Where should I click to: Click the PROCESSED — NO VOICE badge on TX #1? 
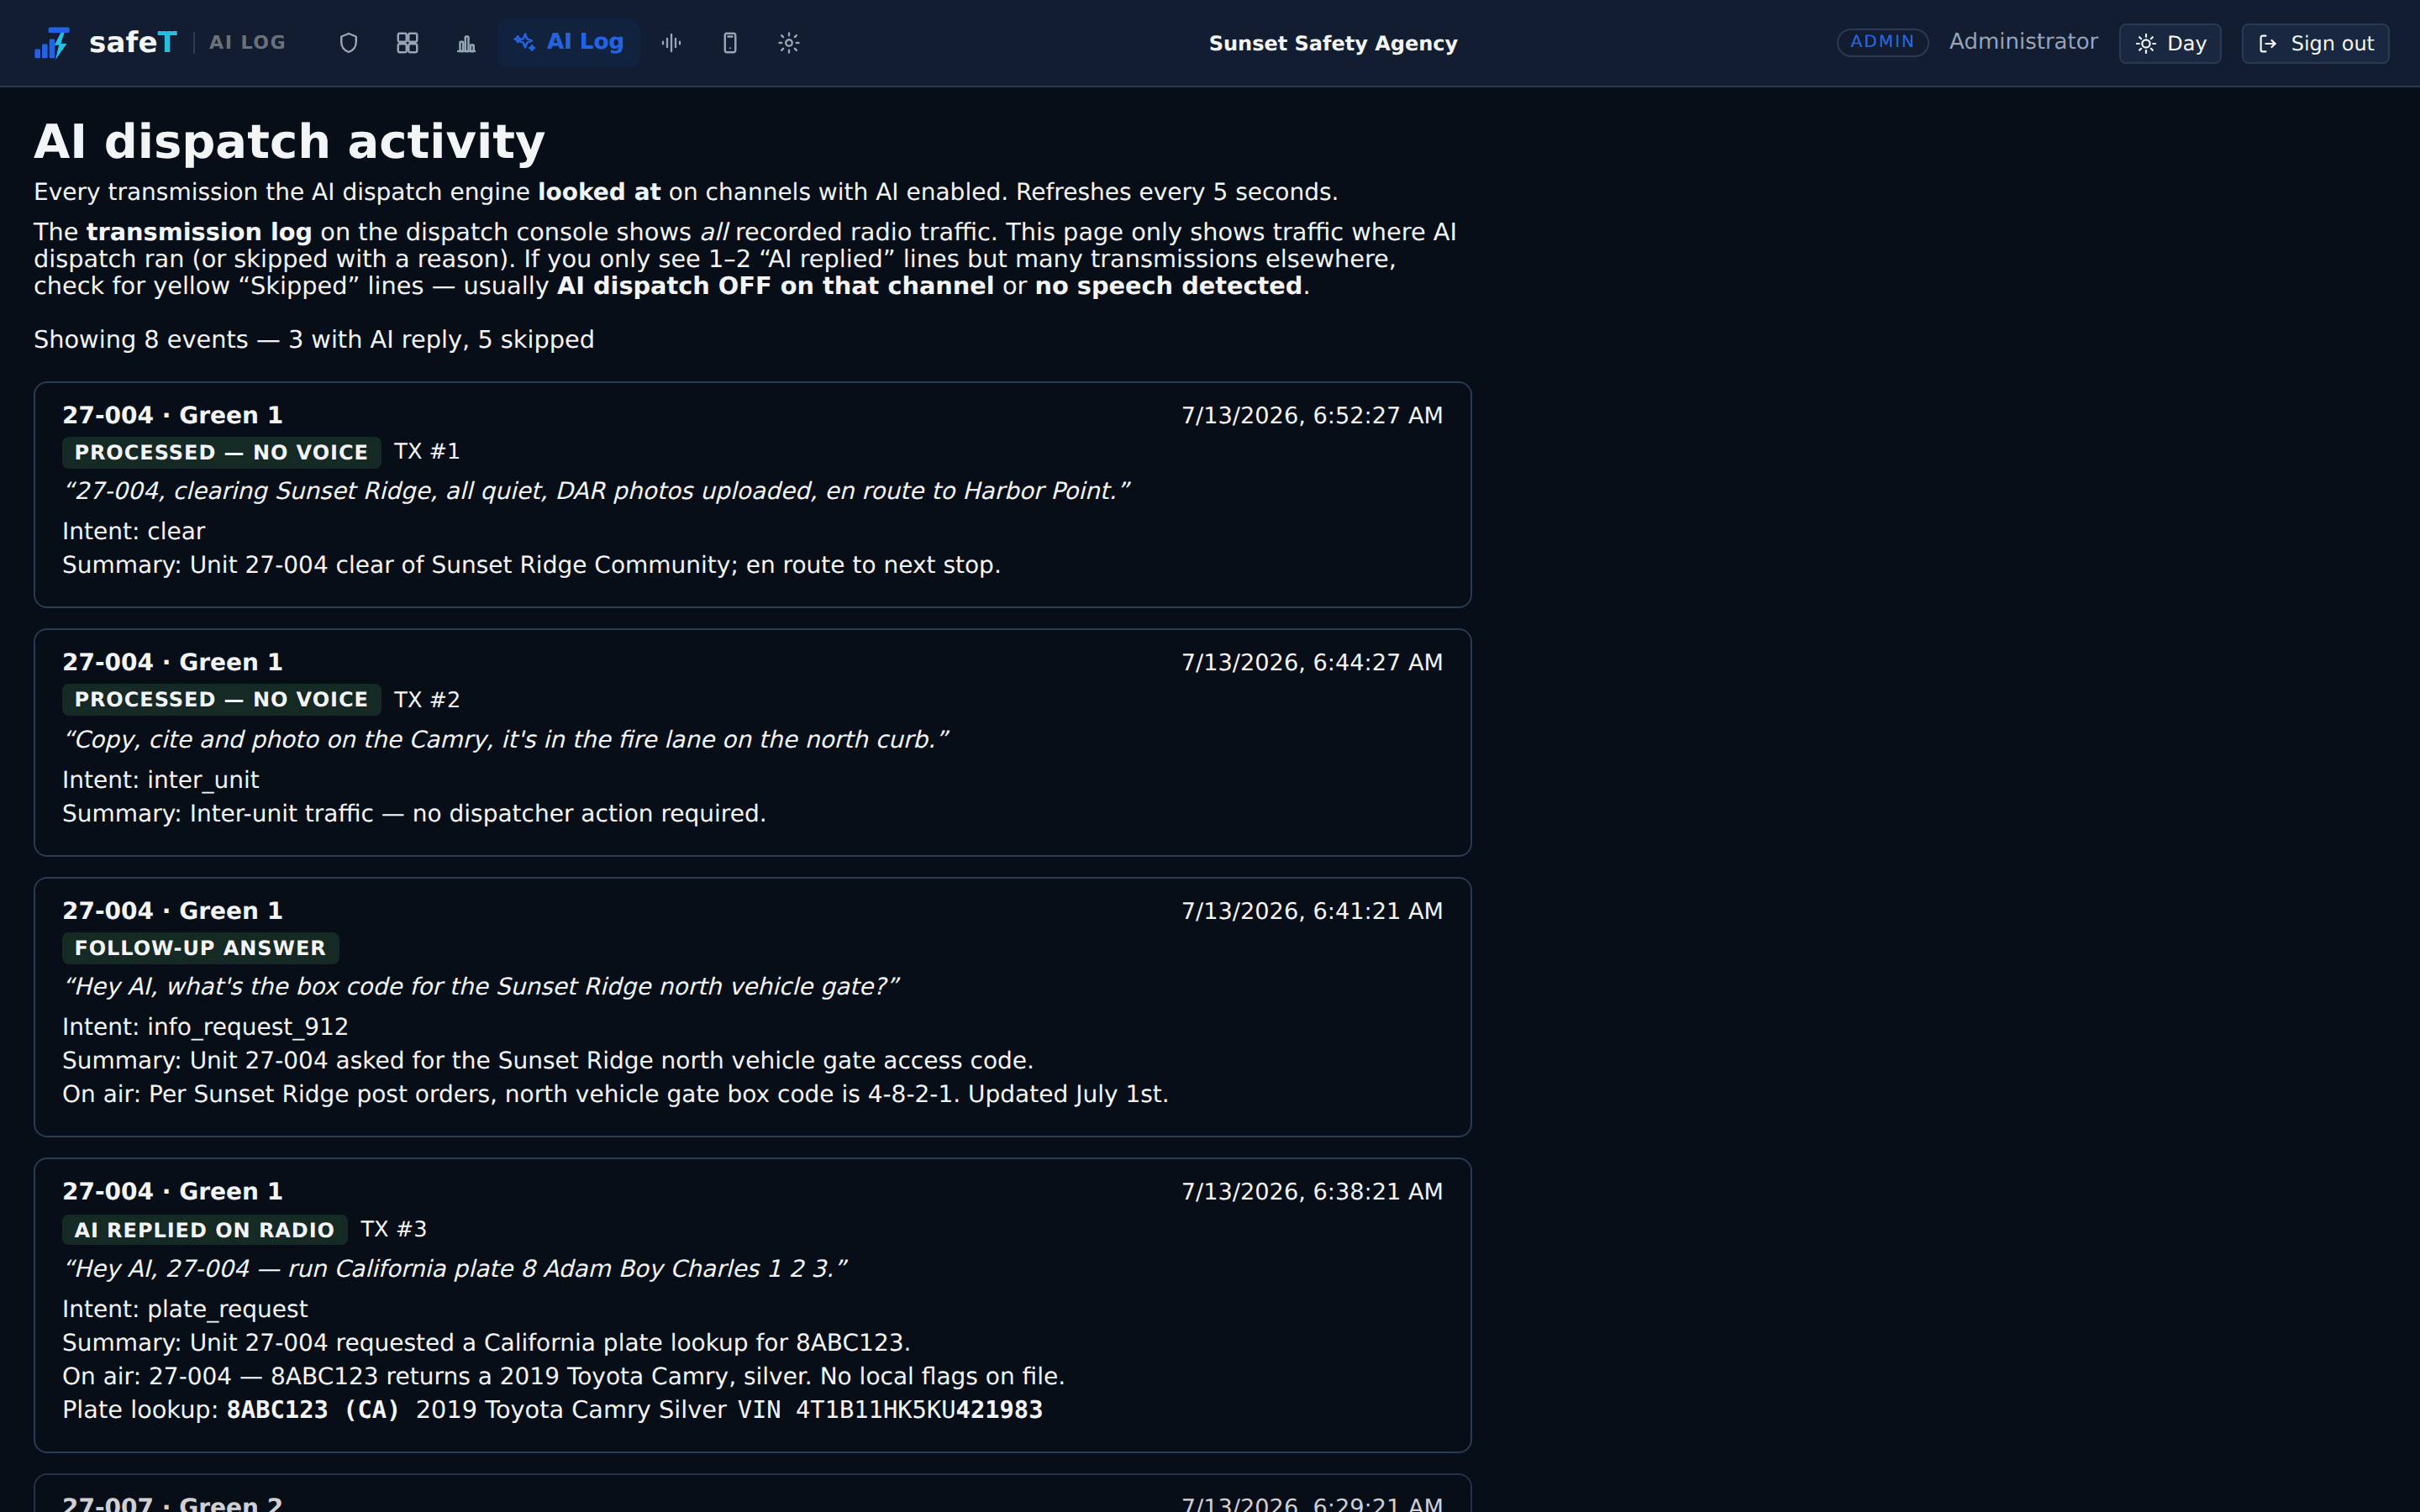(x=221, y=453)
